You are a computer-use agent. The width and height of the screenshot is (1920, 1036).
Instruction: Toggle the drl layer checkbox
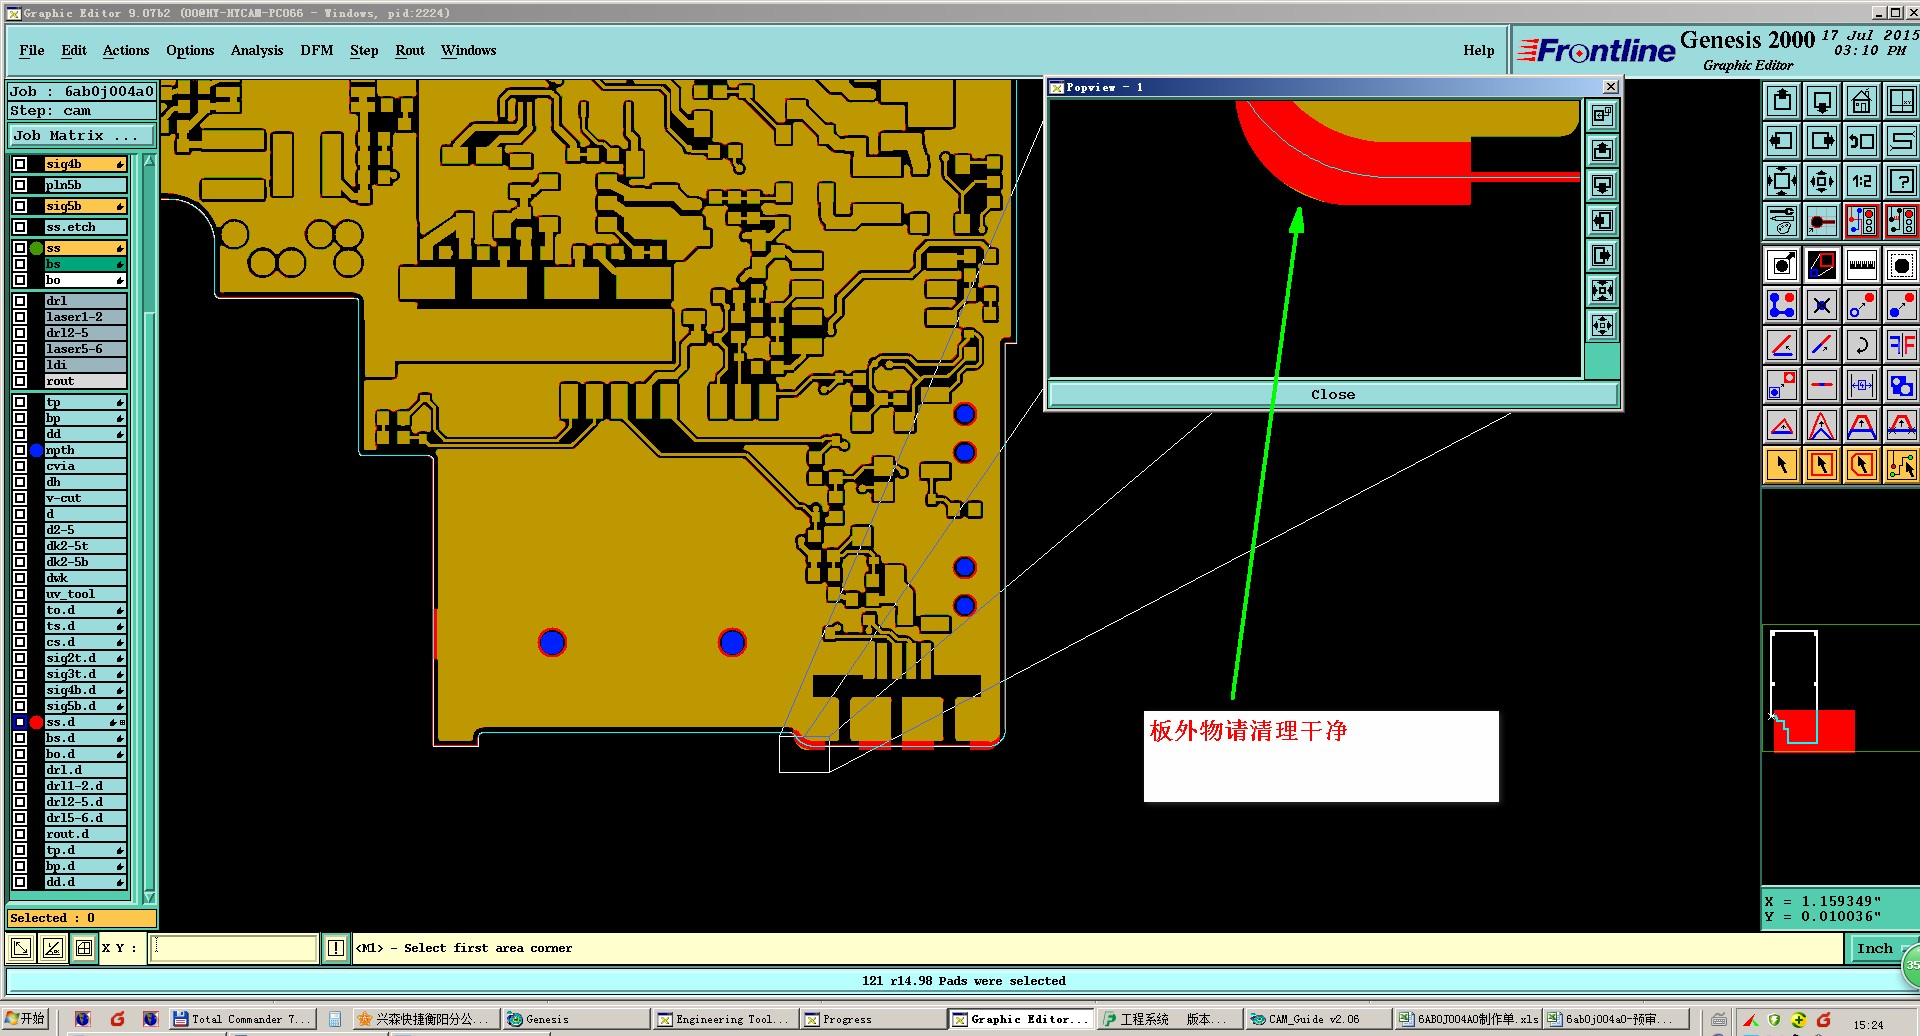pos(20,301)
